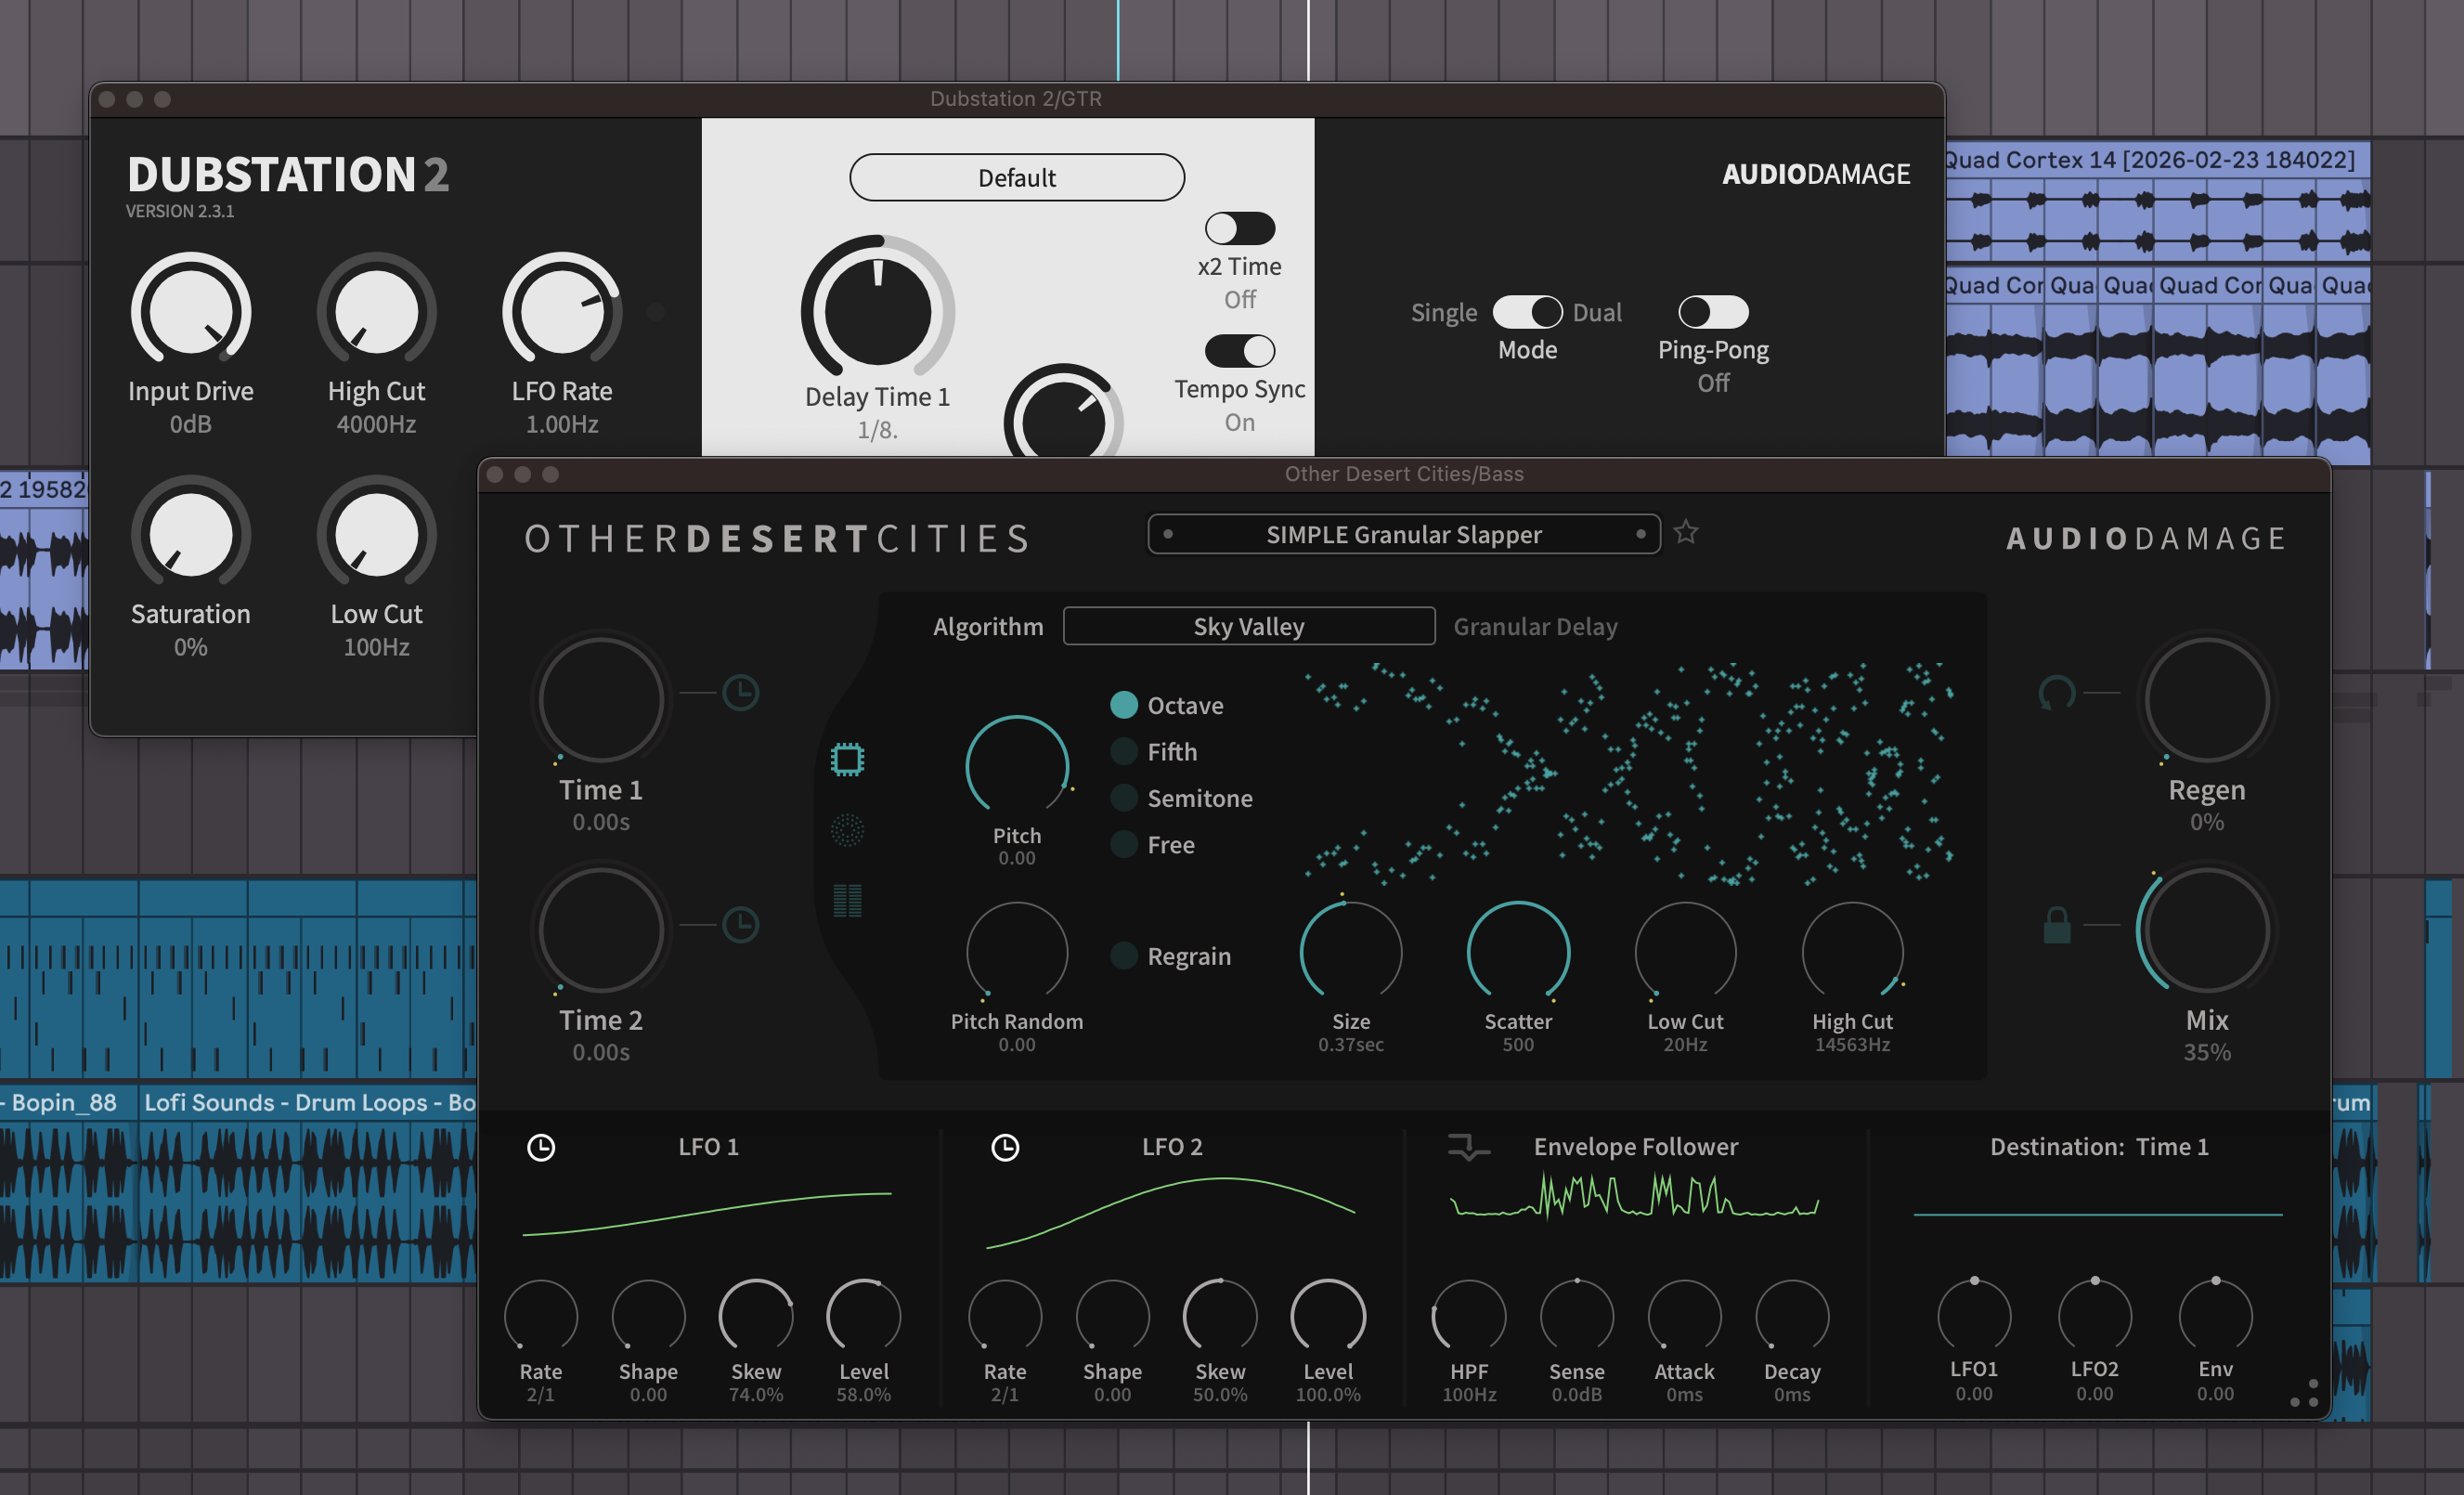Click the granular scatter dot display
Image resolution: width=2464 pixels, height=1495 pixels.
1629,774
